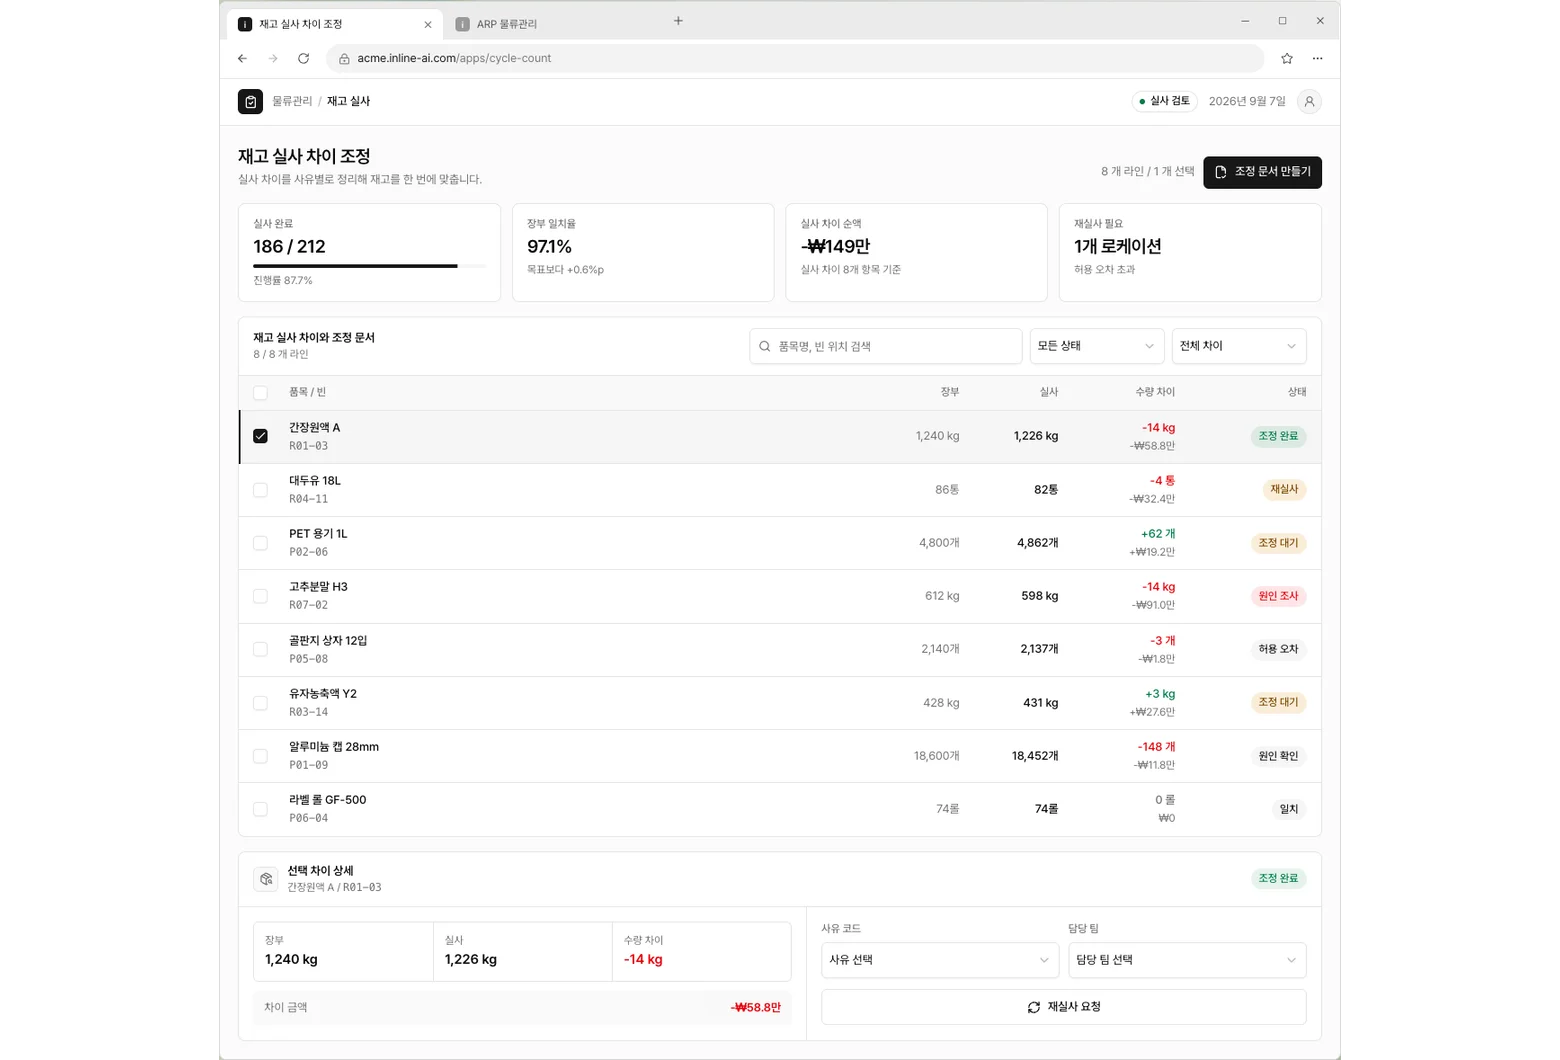Image resolution: width=1560 pixels, height=1060 pixels.
Task: Focus the 품목명, 빈 위치 검색 field
Action: (885, 346)
